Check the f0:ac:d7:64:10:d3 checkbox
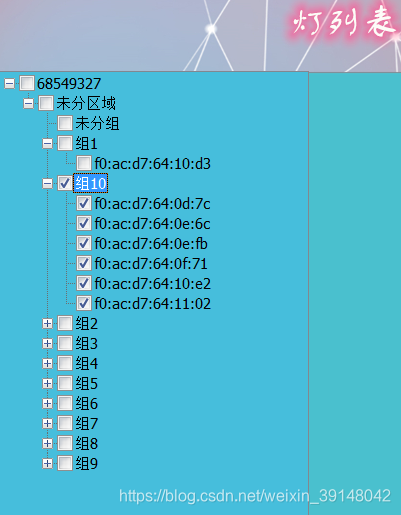The image size is (401, 515). 84,163
